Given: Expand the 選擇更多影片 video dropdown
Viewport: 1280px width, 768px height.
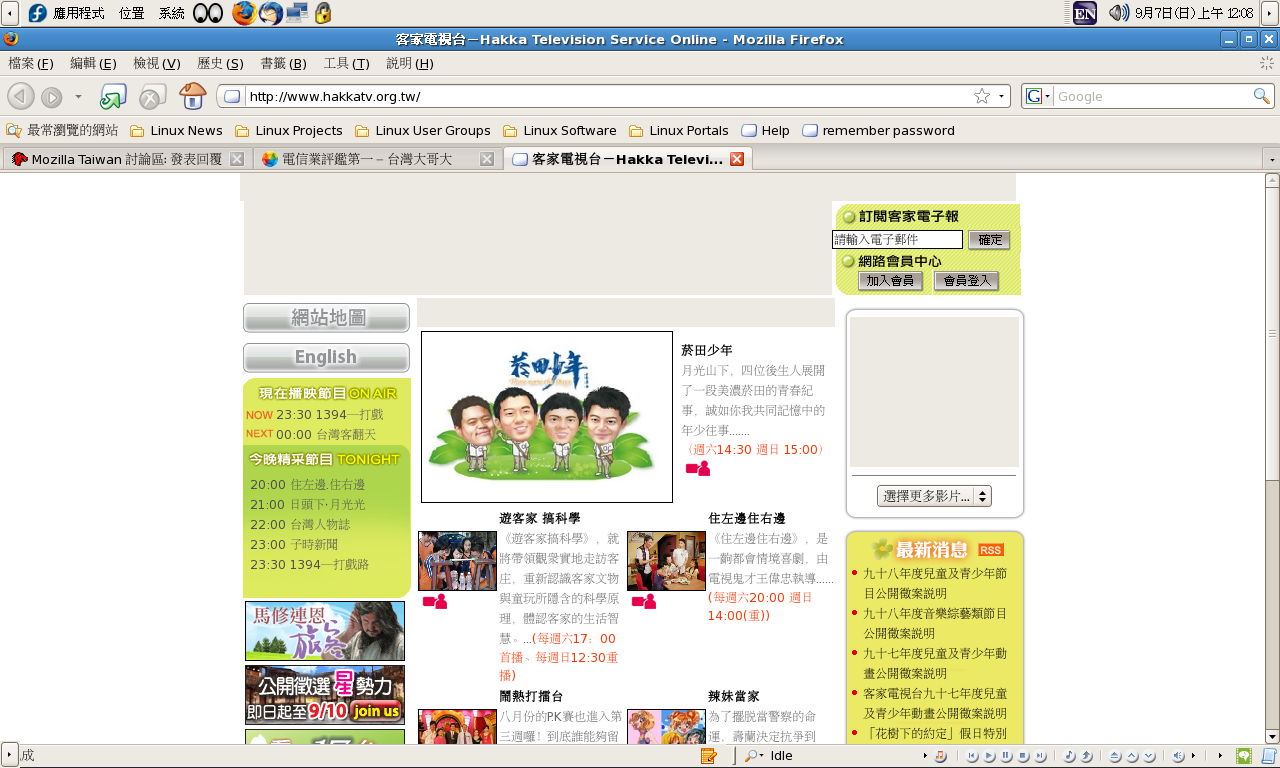Looking at the screenshot, I should pyautogui.click(x=934, y=496).
